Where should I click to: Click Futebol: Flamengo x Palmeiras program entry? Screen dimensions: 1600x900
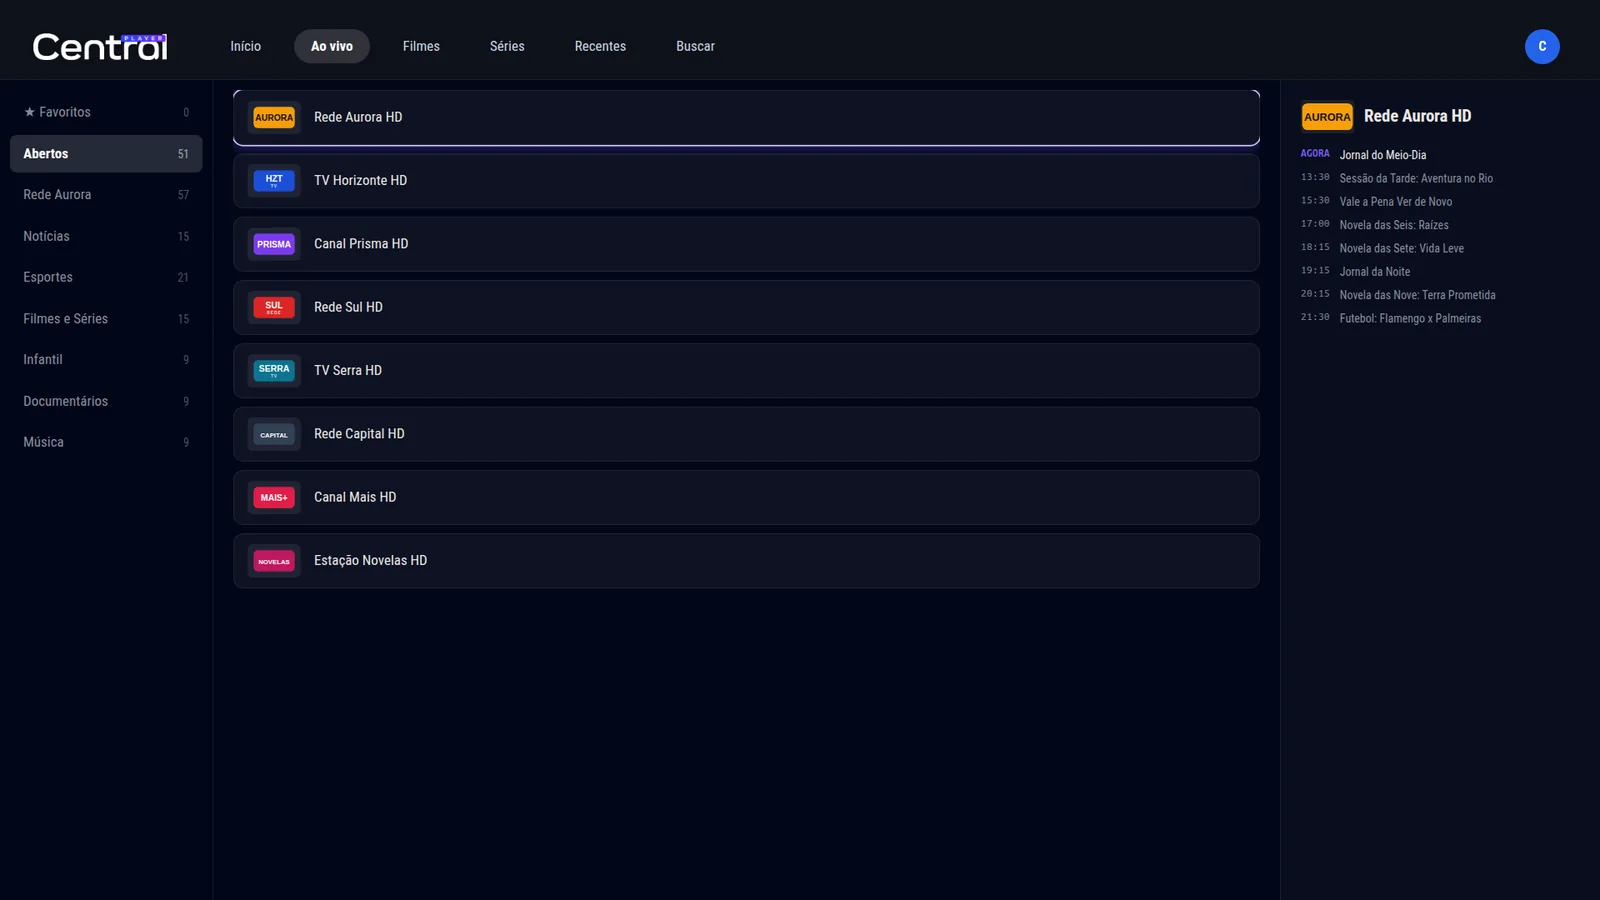[1410, 318]
